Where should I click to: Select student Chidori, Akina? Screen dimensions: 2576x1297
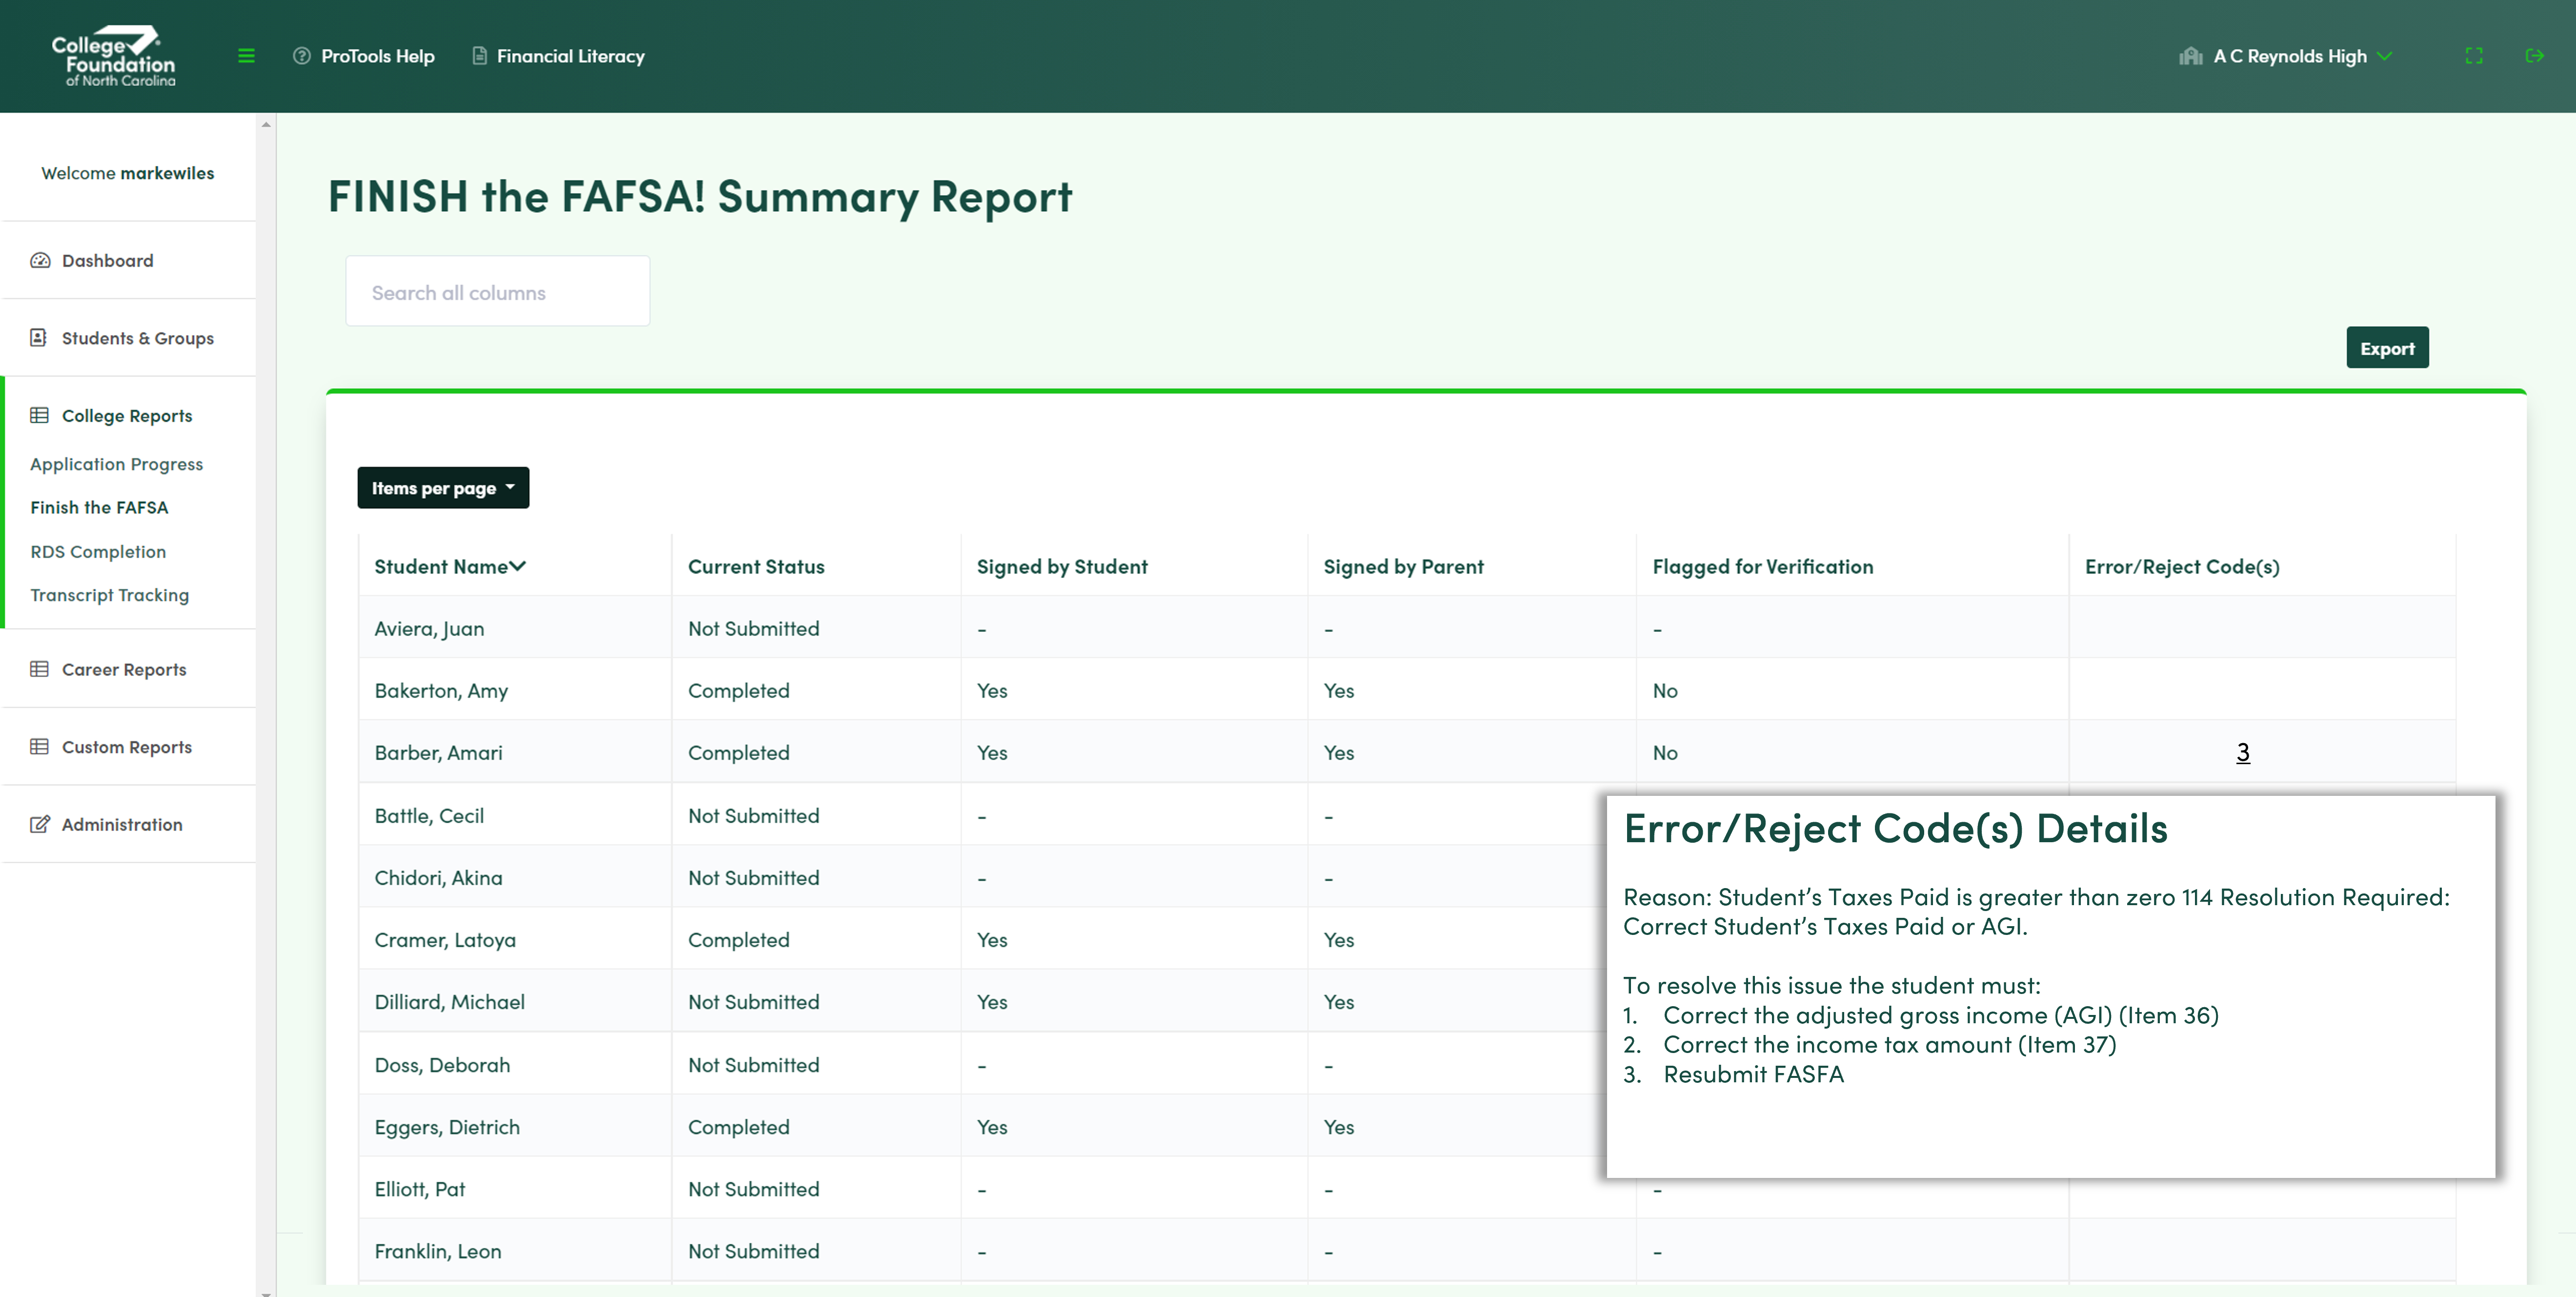pos(438,878)
